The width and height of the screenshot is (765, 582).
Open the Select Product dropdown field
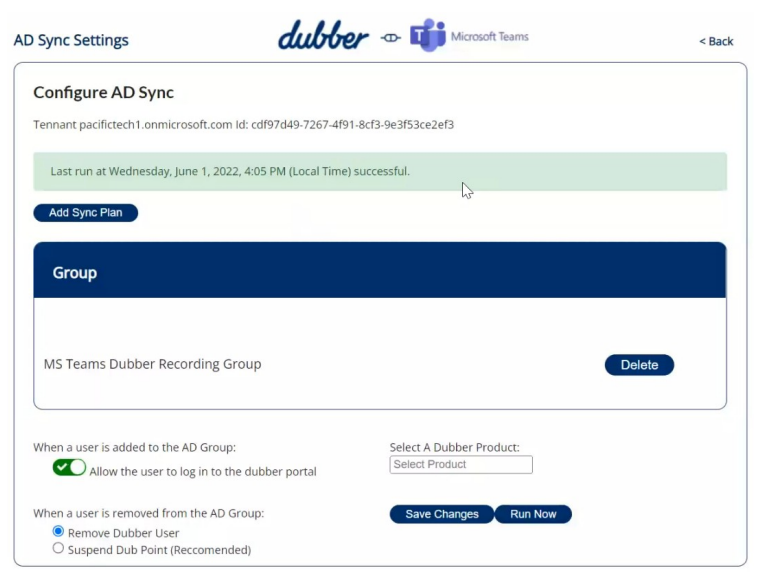click(x=461, y=464)
